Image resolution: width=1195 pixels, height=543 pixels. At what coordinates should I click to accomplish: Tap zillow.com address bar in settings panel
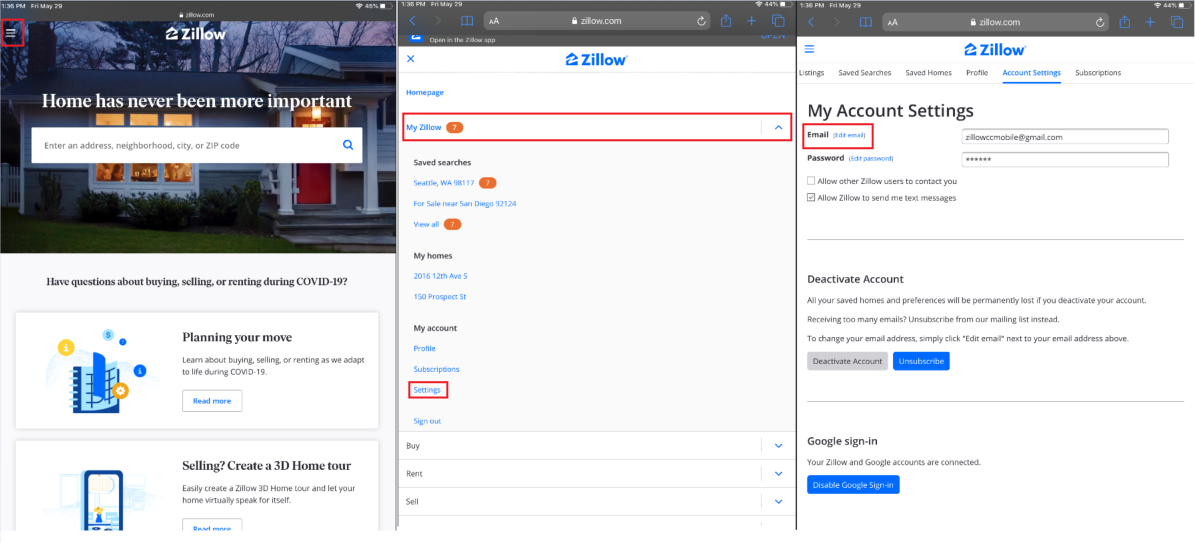tap(996, 22)
